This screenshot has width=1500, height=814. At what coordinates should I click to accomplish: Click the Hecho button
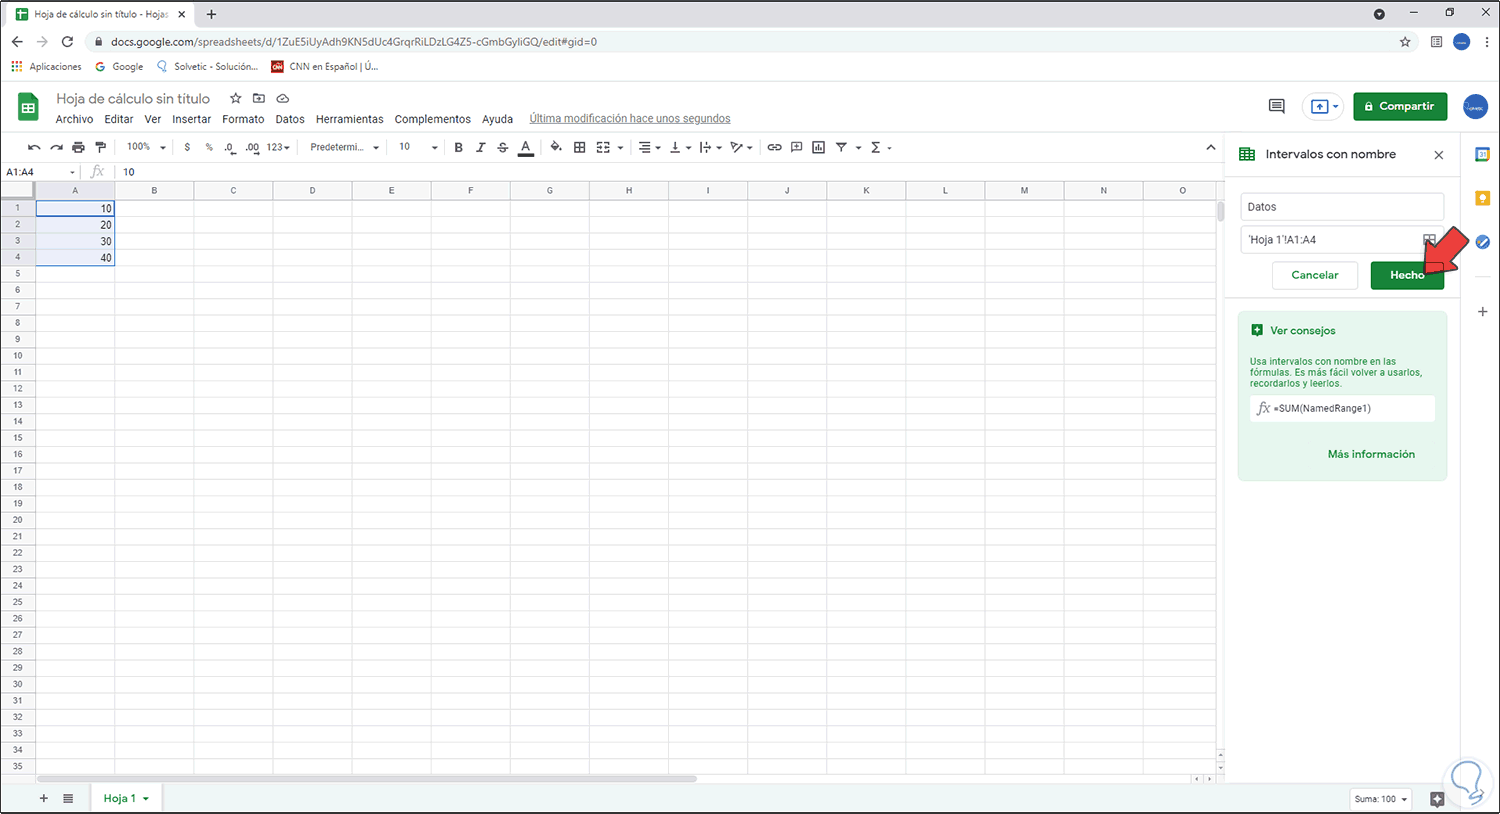[x=1407, y=275]
